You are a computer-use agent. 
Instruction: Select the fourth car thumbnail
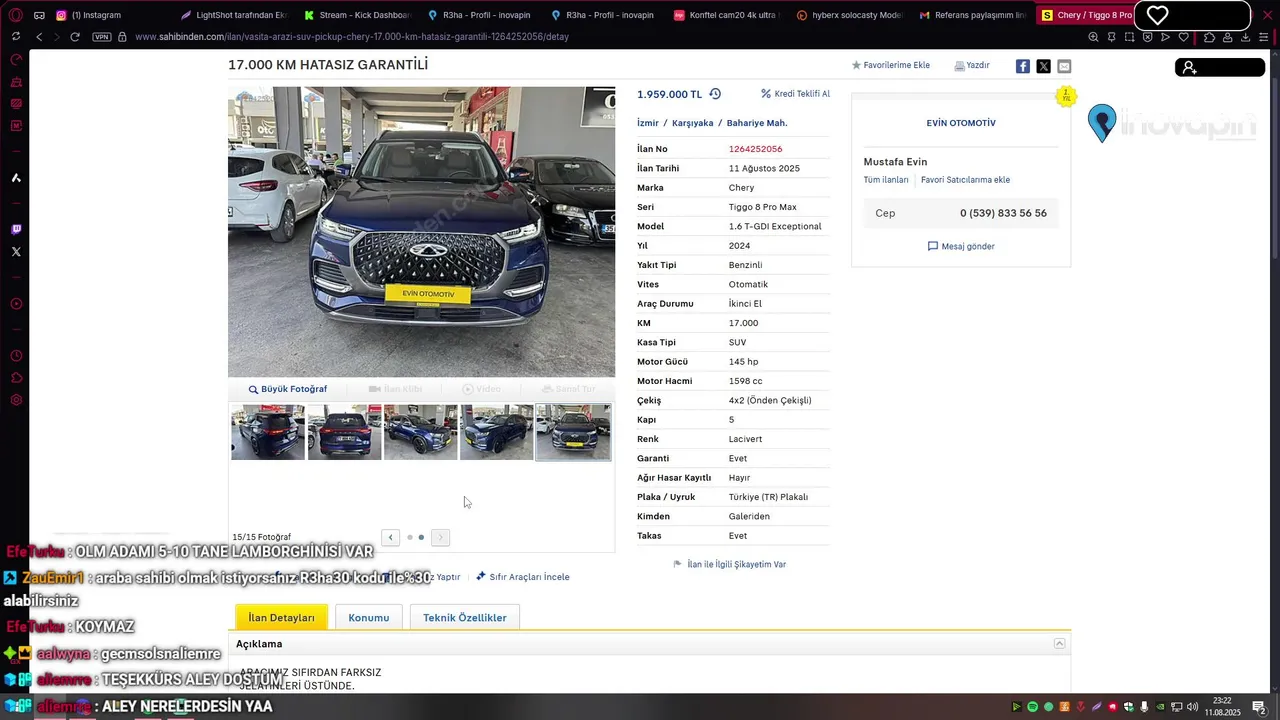tap(497, 432)
